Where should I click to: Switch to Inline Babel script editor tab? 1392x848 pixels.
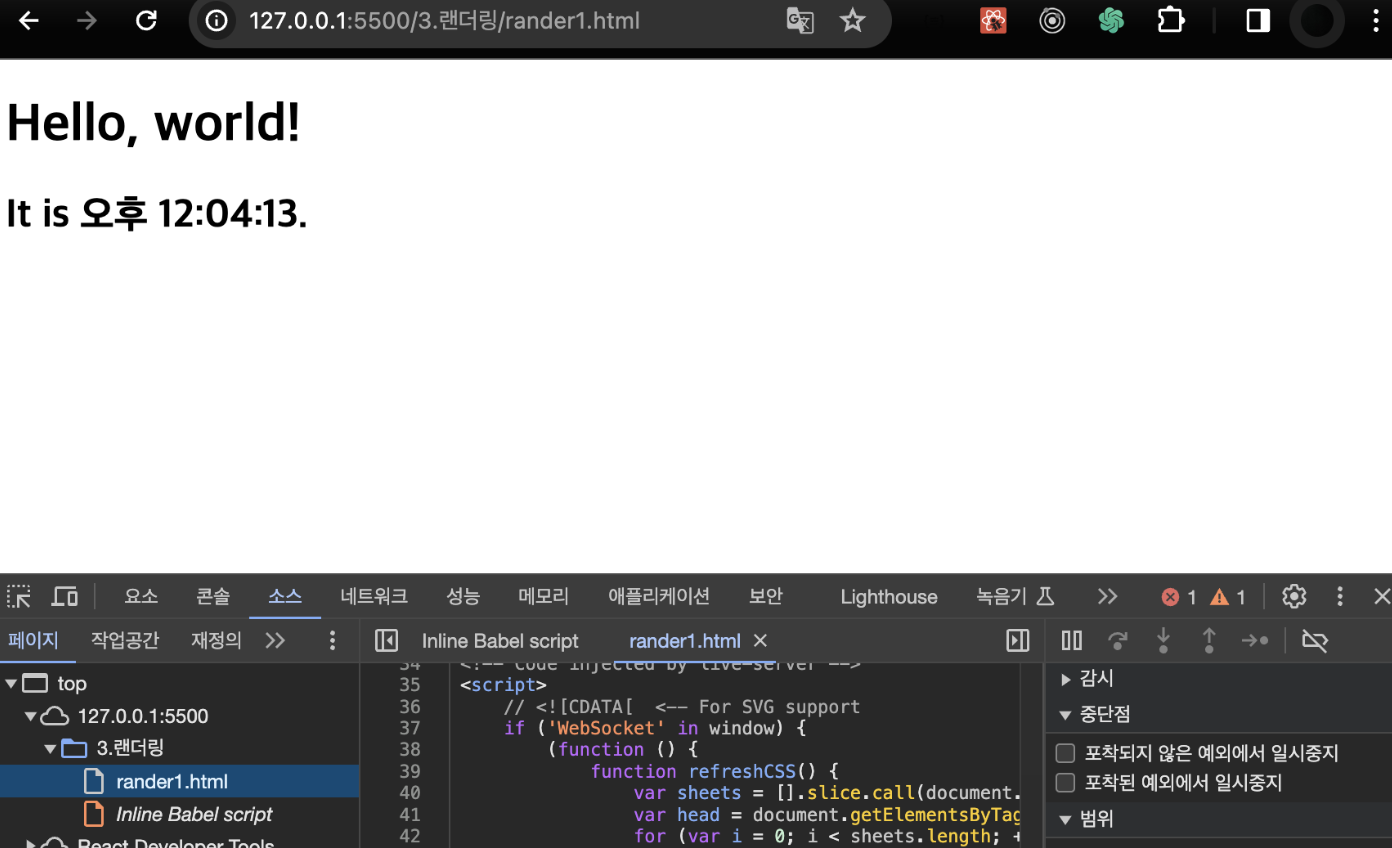coord(500,641)
